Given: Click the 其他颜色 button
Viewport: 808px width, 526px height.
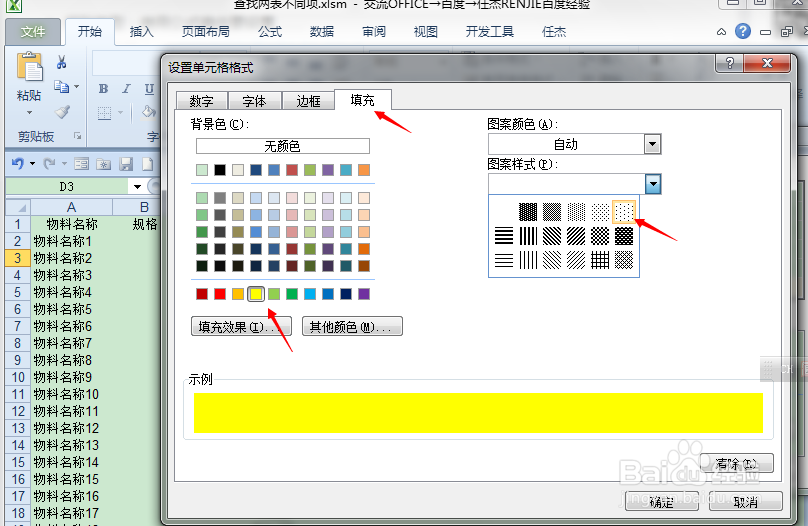Looking at the screenshot, I should point(352,326).
